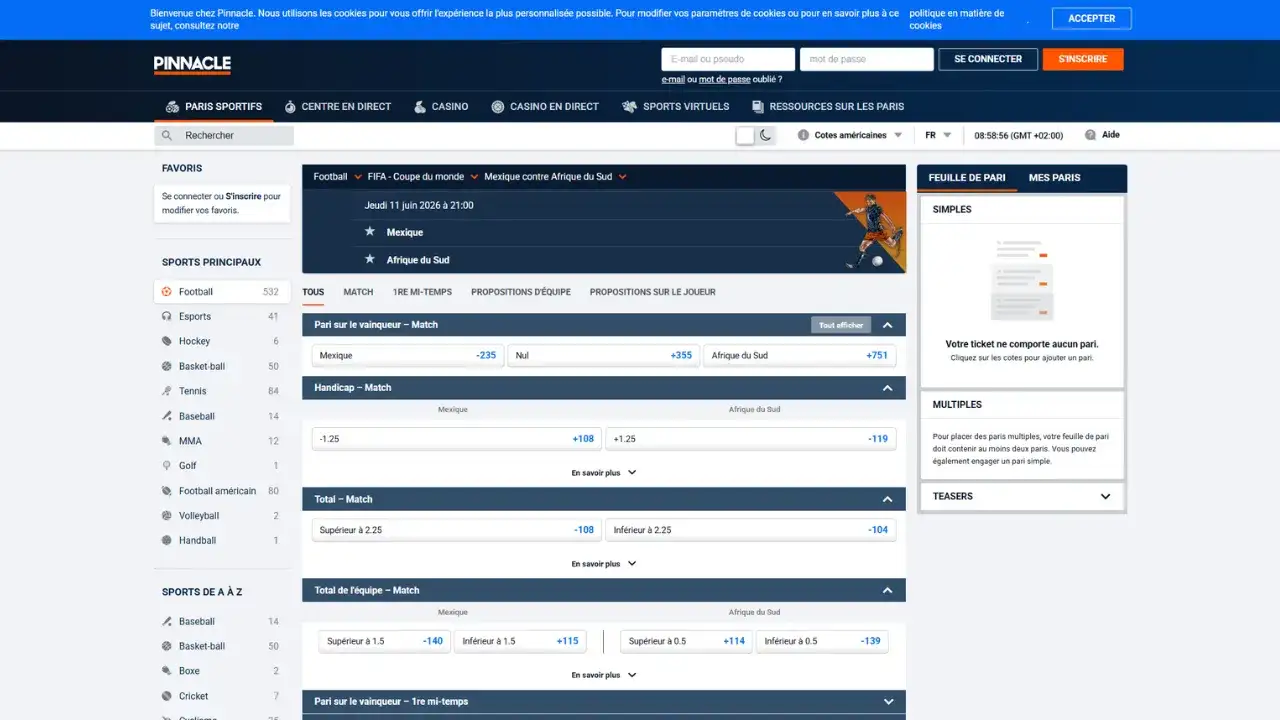Click forgotten mot de passe link
1280x720 pixels.
(724, 79)
